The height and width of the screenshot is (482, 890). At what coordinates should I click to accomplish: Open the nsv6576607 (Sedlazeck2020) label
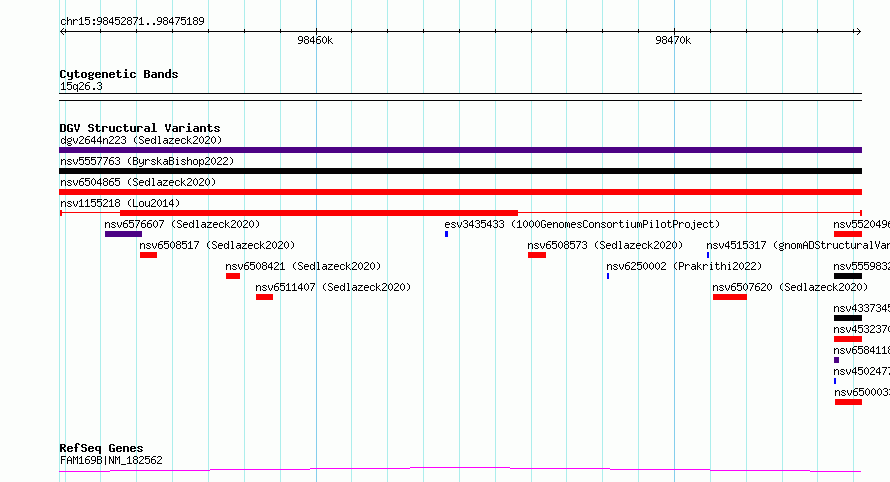182,224
